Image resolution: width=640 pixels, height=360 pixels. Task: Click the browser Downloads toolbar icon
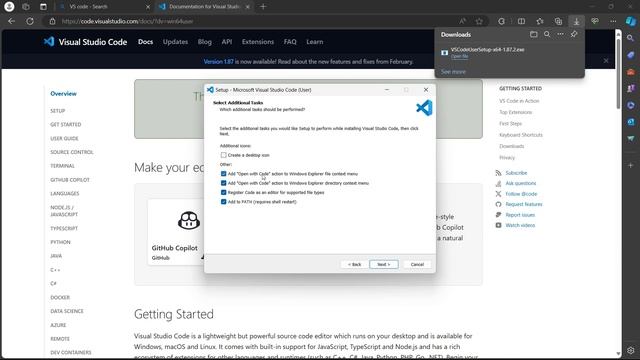[576, 21]
